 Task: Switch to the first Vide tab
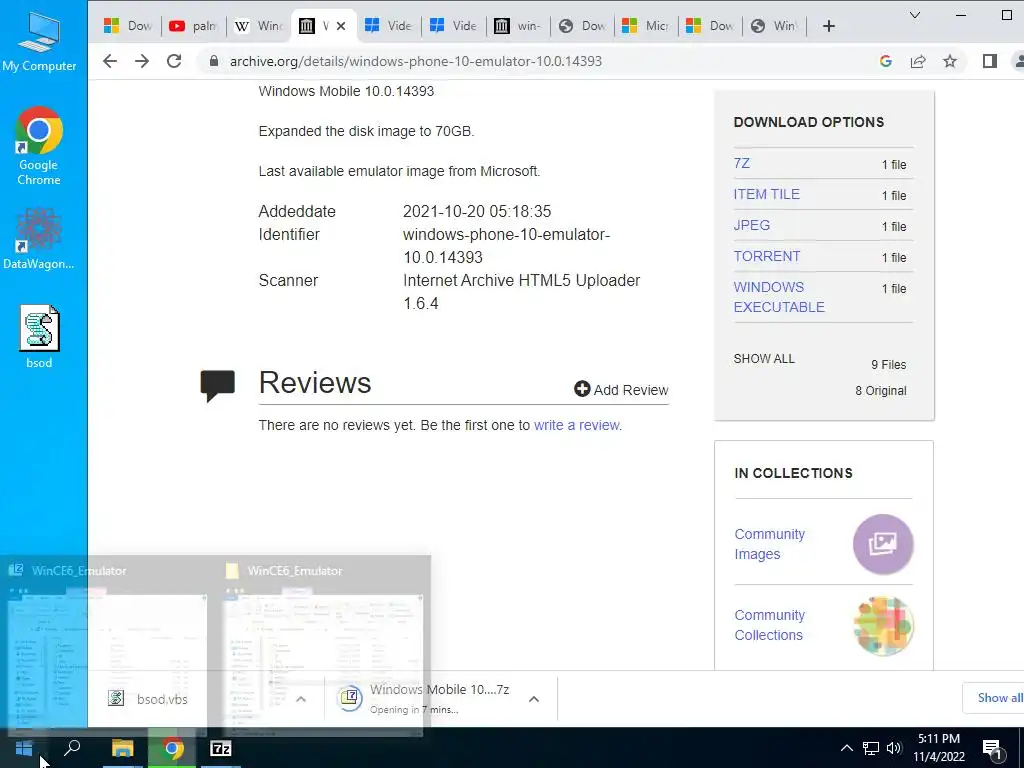pyautogui.click(x=388, y=26)
